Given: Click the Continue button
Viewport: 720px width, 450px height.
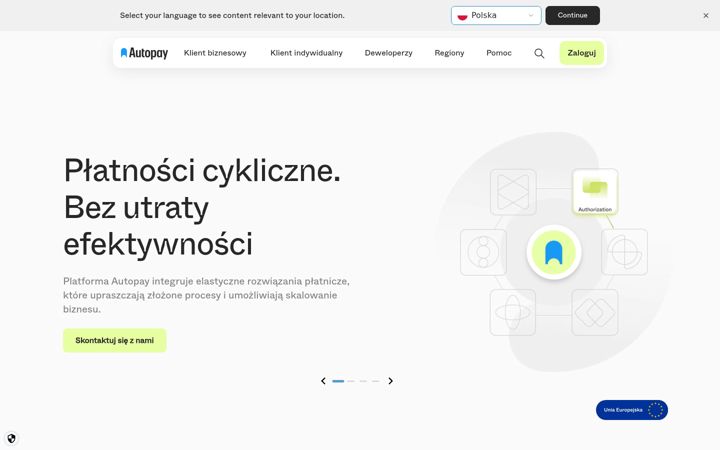Looking at the screenshot, I should tap(573, 16).
